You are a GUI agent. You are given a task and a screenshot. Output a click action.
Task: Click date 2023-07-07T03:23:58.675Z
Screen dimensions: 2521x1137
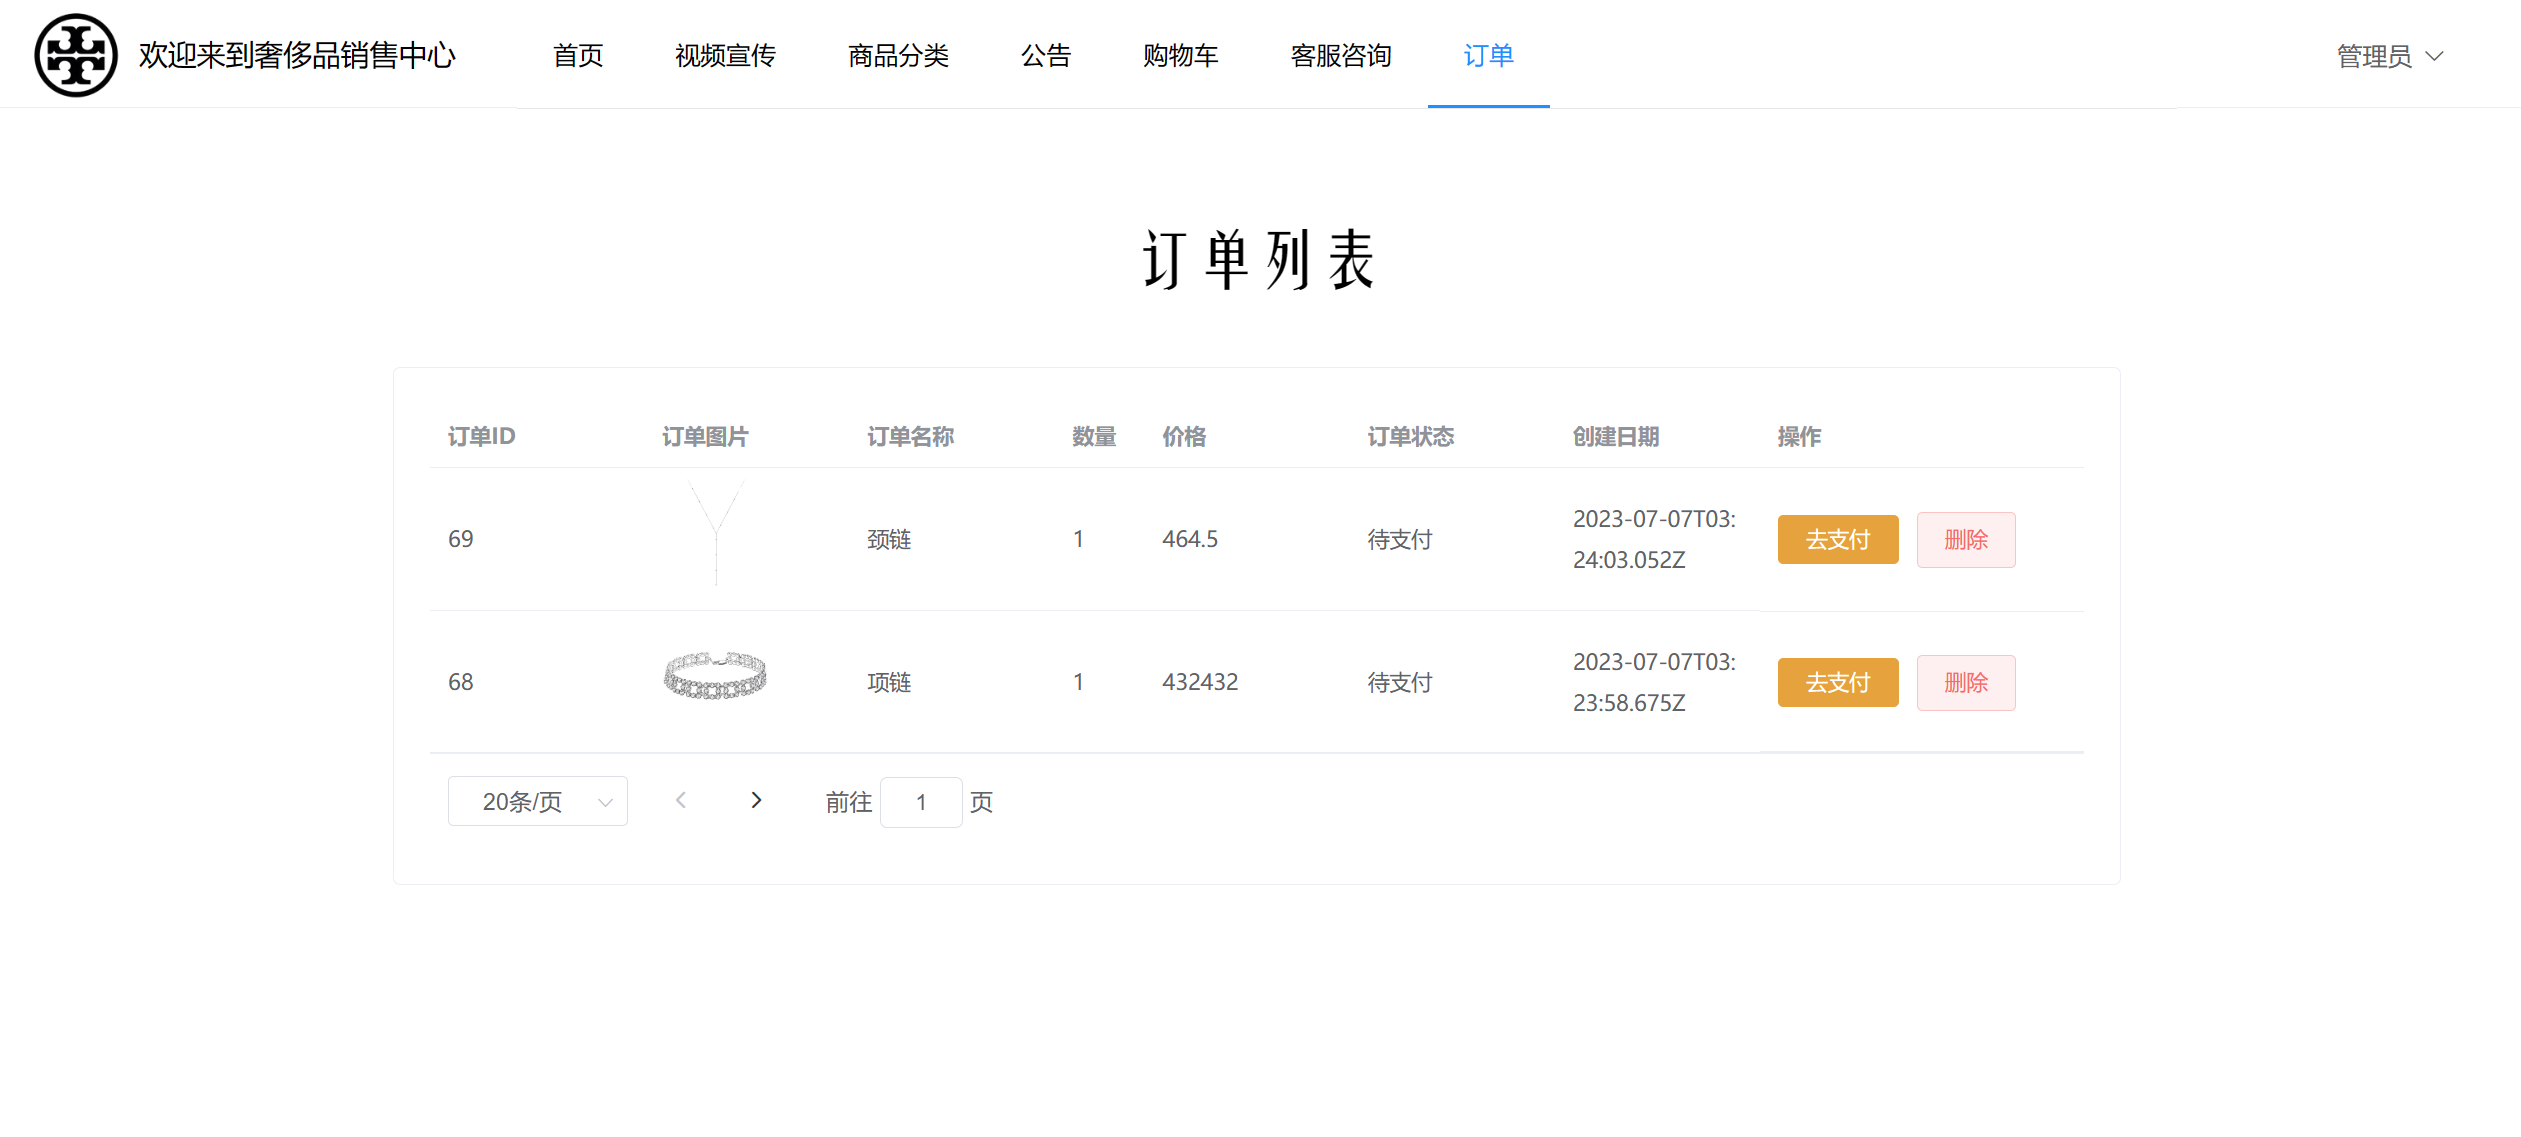pyautogui.click(x=1654, y=683)
